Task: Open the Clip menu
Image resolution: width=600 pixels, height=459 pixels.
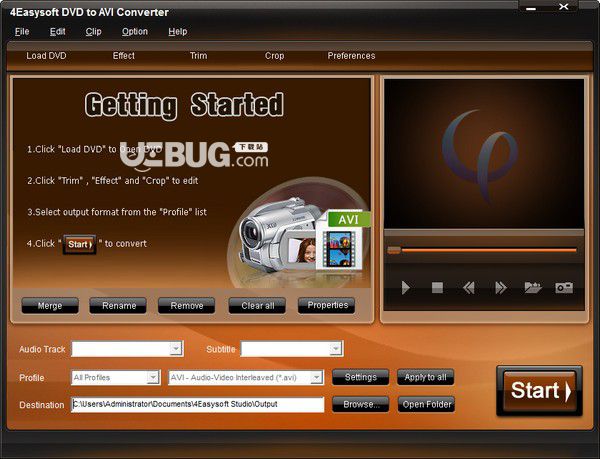Action: (93, 31)
